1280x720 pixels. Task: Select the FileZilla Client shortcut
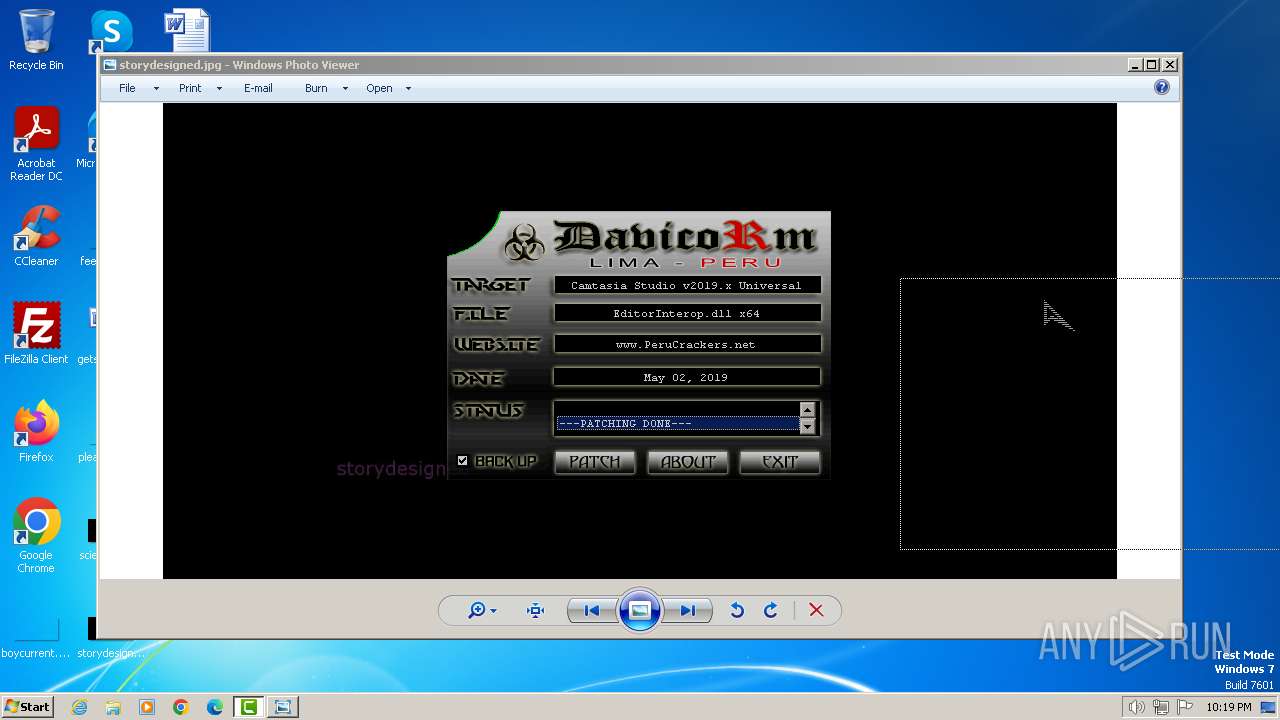click(36, 333)
